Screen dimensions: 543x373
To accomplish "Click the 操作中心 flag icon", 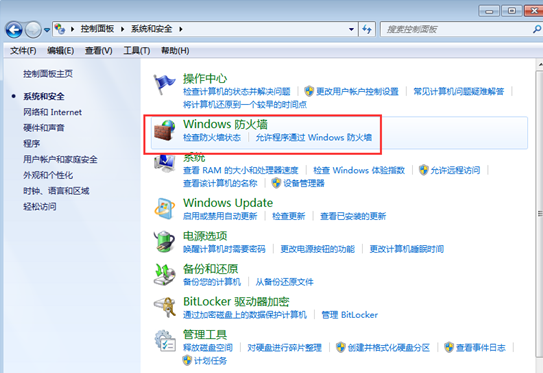I will pyautogui.click(x=164, y=84).
